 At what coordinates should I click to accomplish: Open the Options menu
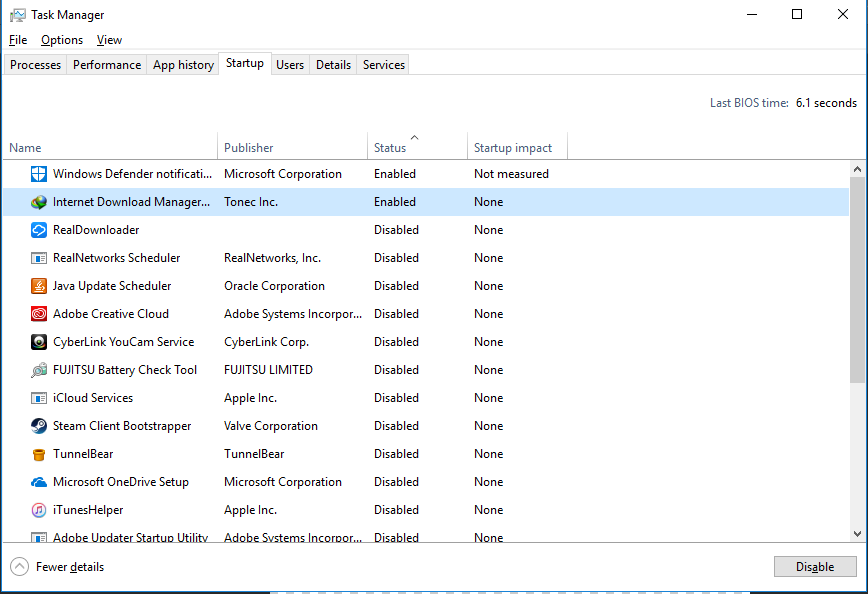[x=62, y=40]
